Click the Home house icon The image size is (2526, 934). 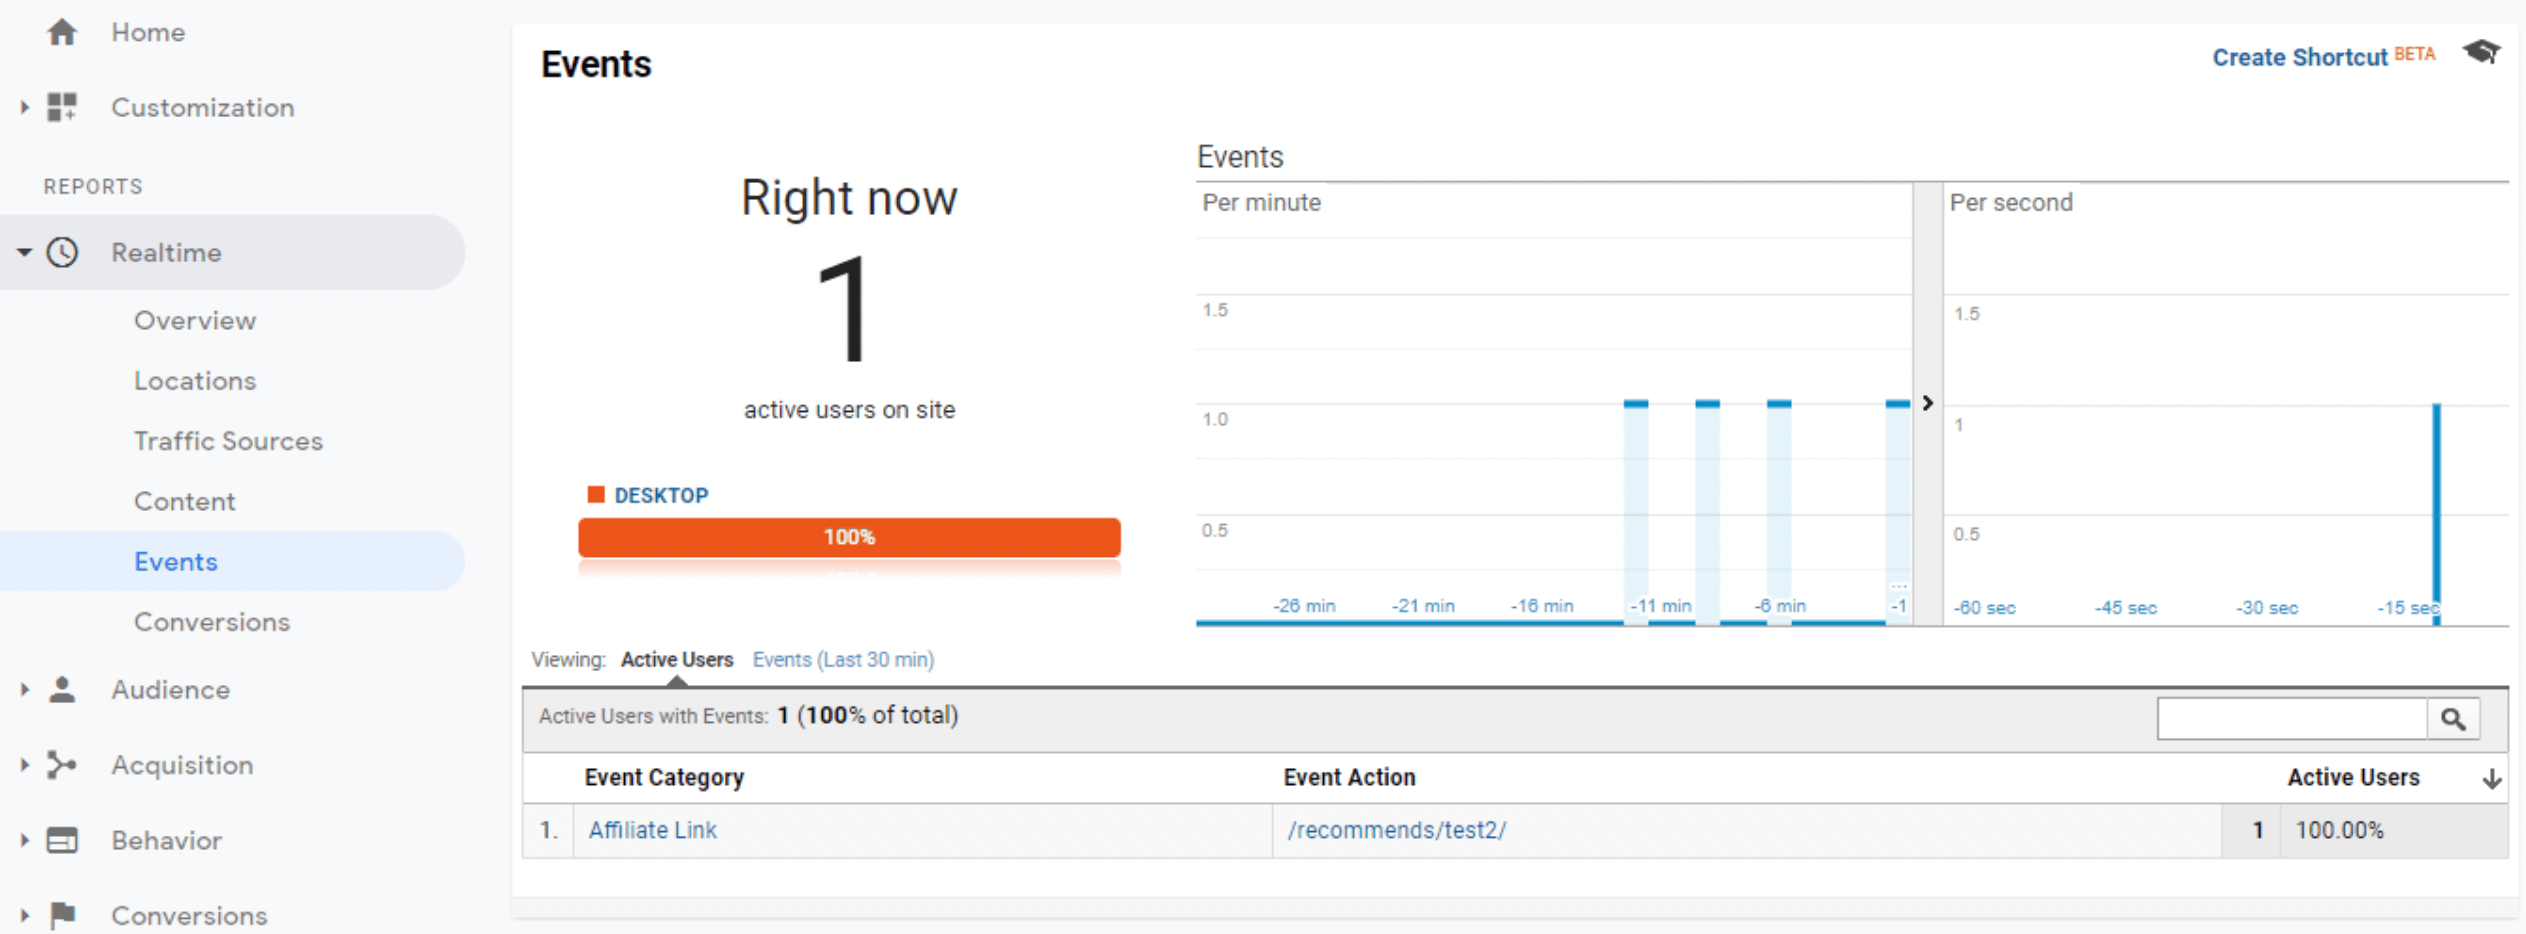click(x=62, y=33)
